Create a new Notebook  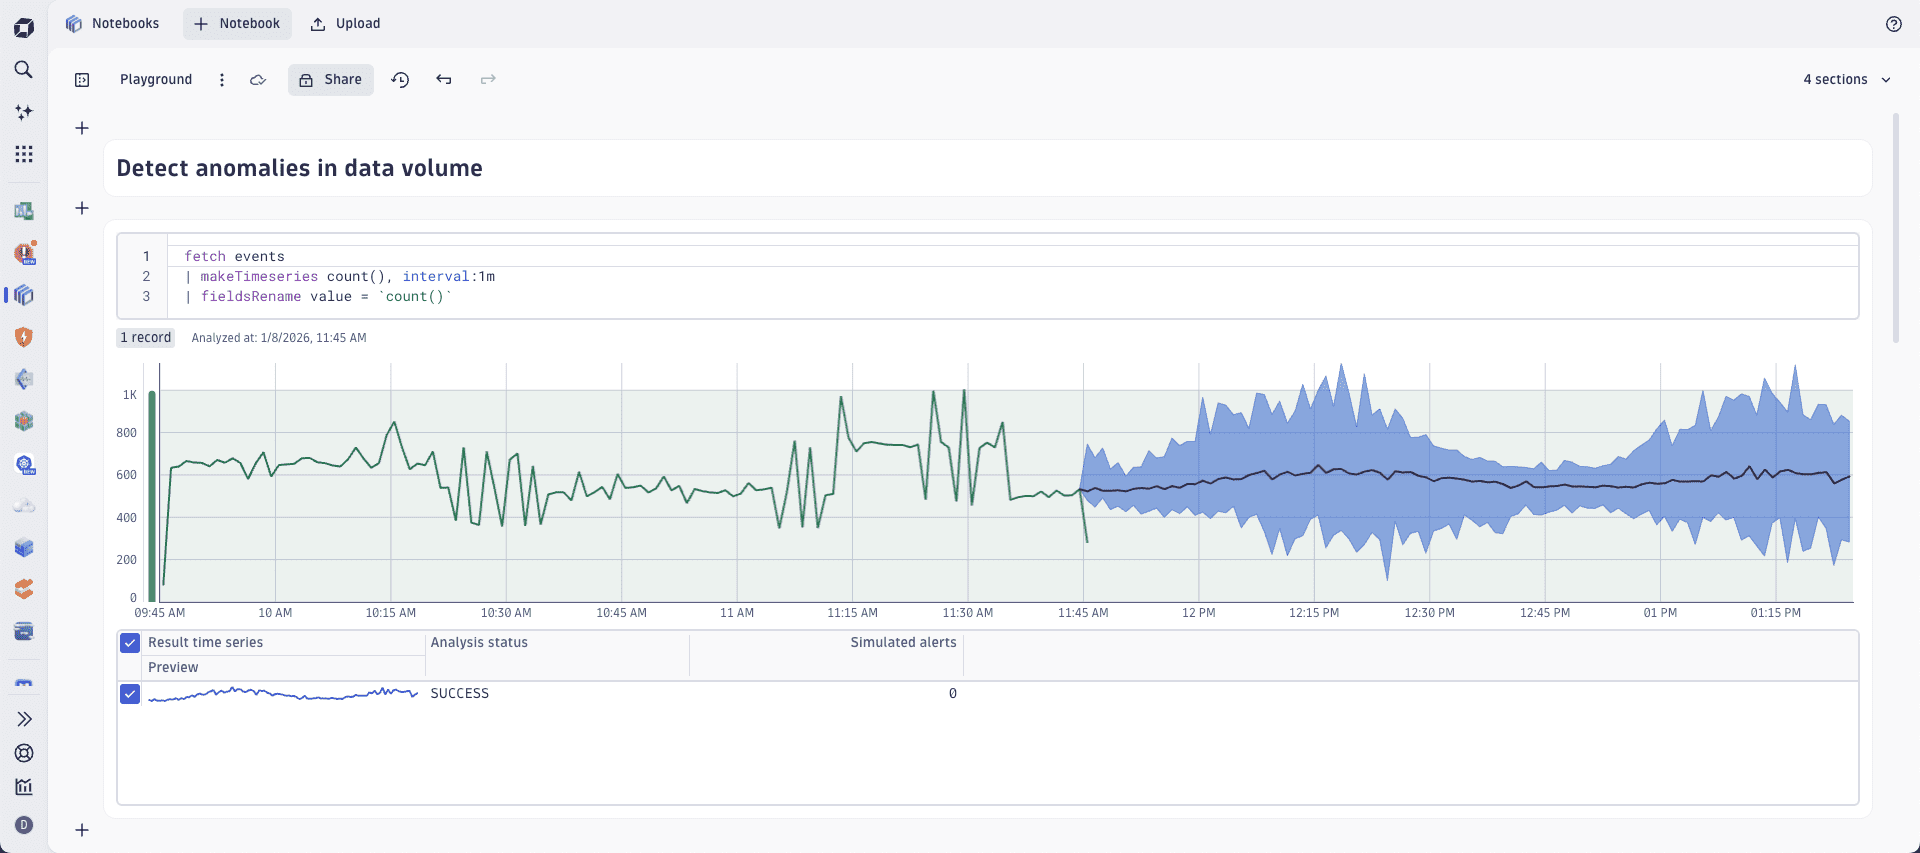[x=237, y=24]
